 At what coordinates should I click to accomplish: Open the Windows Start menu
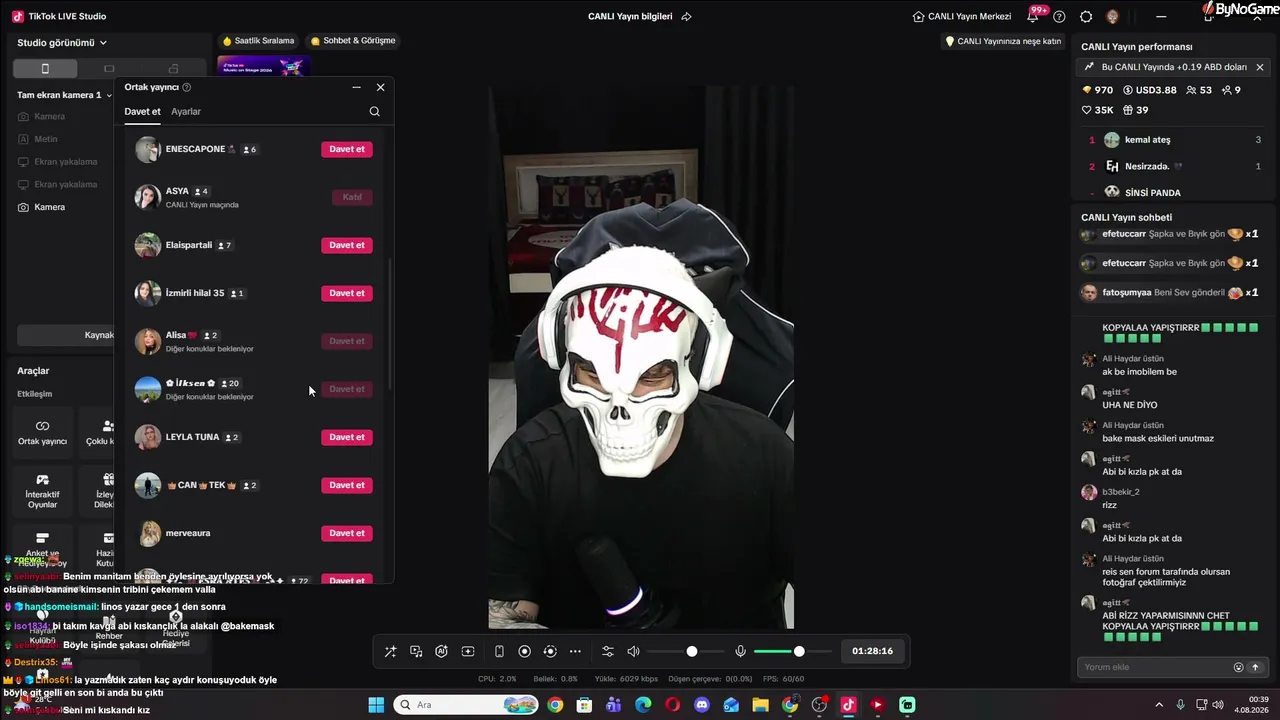tap(376, 705)
